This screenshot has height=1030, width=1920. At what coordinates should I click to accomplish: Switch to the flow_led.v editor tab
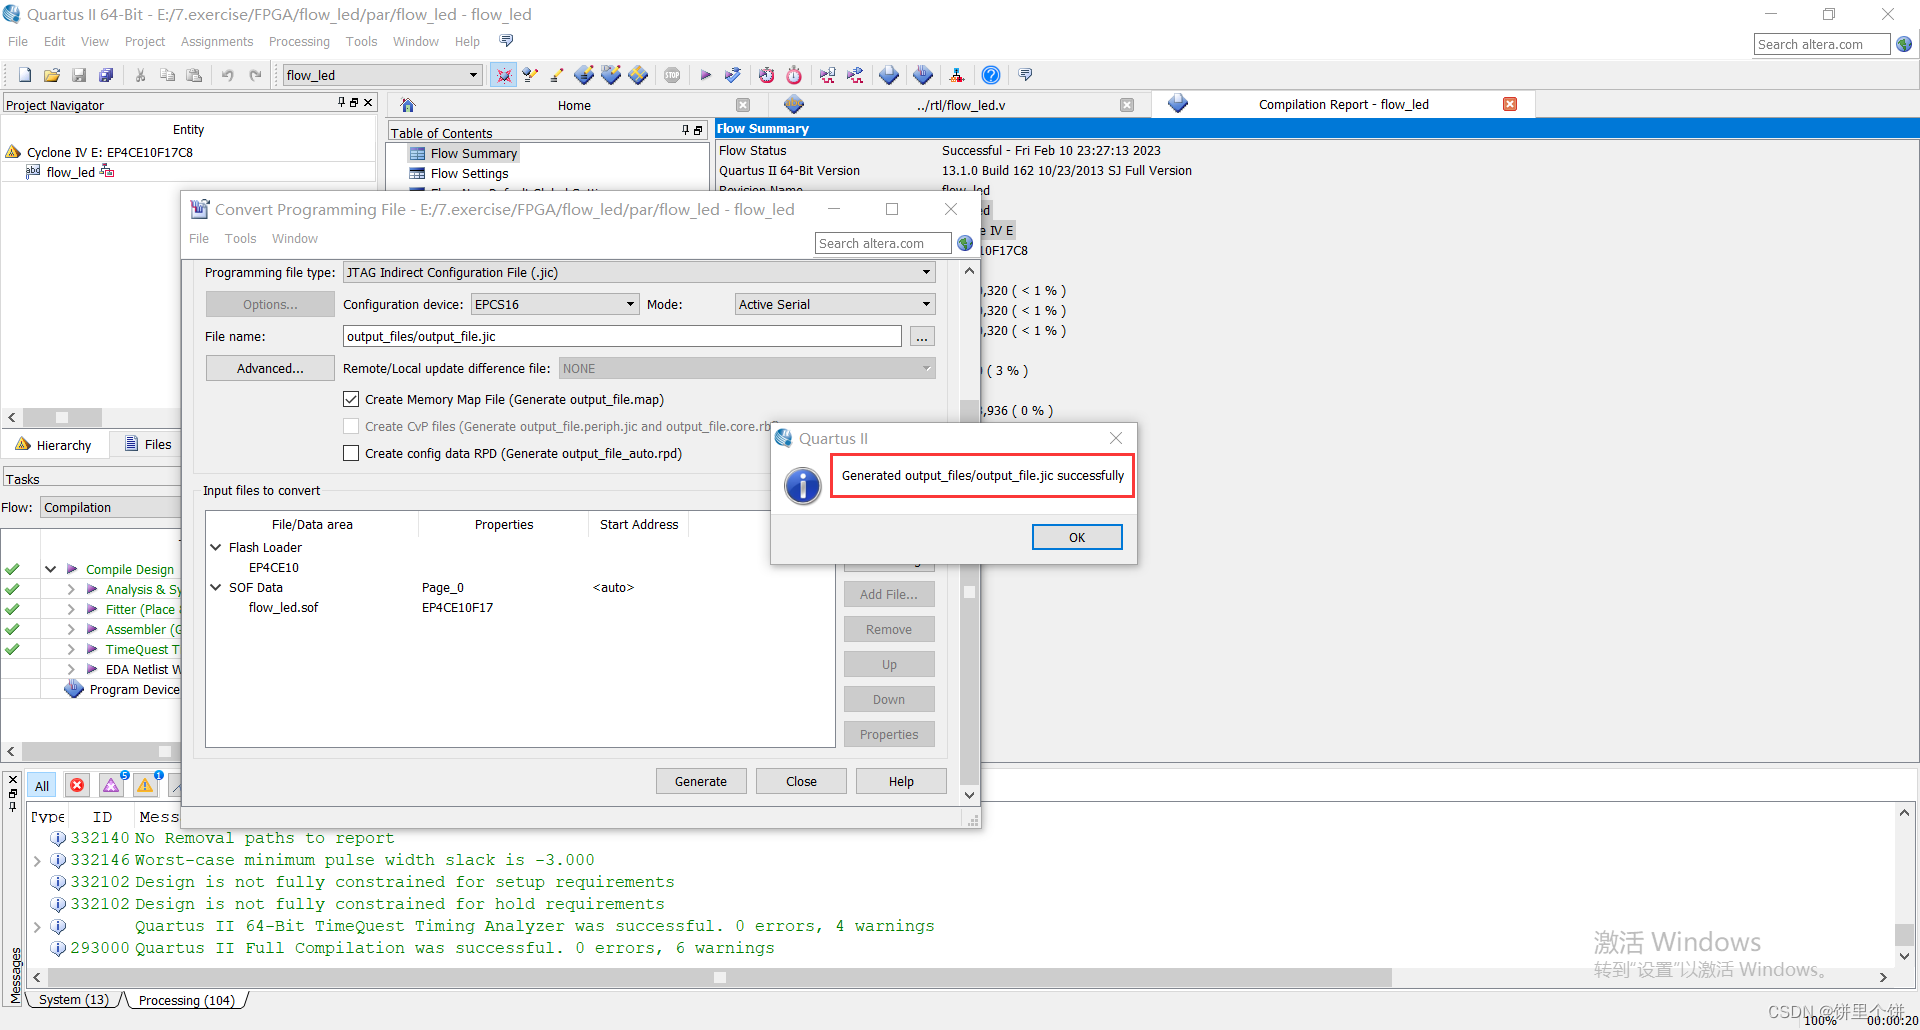click(x=961, y=105)
